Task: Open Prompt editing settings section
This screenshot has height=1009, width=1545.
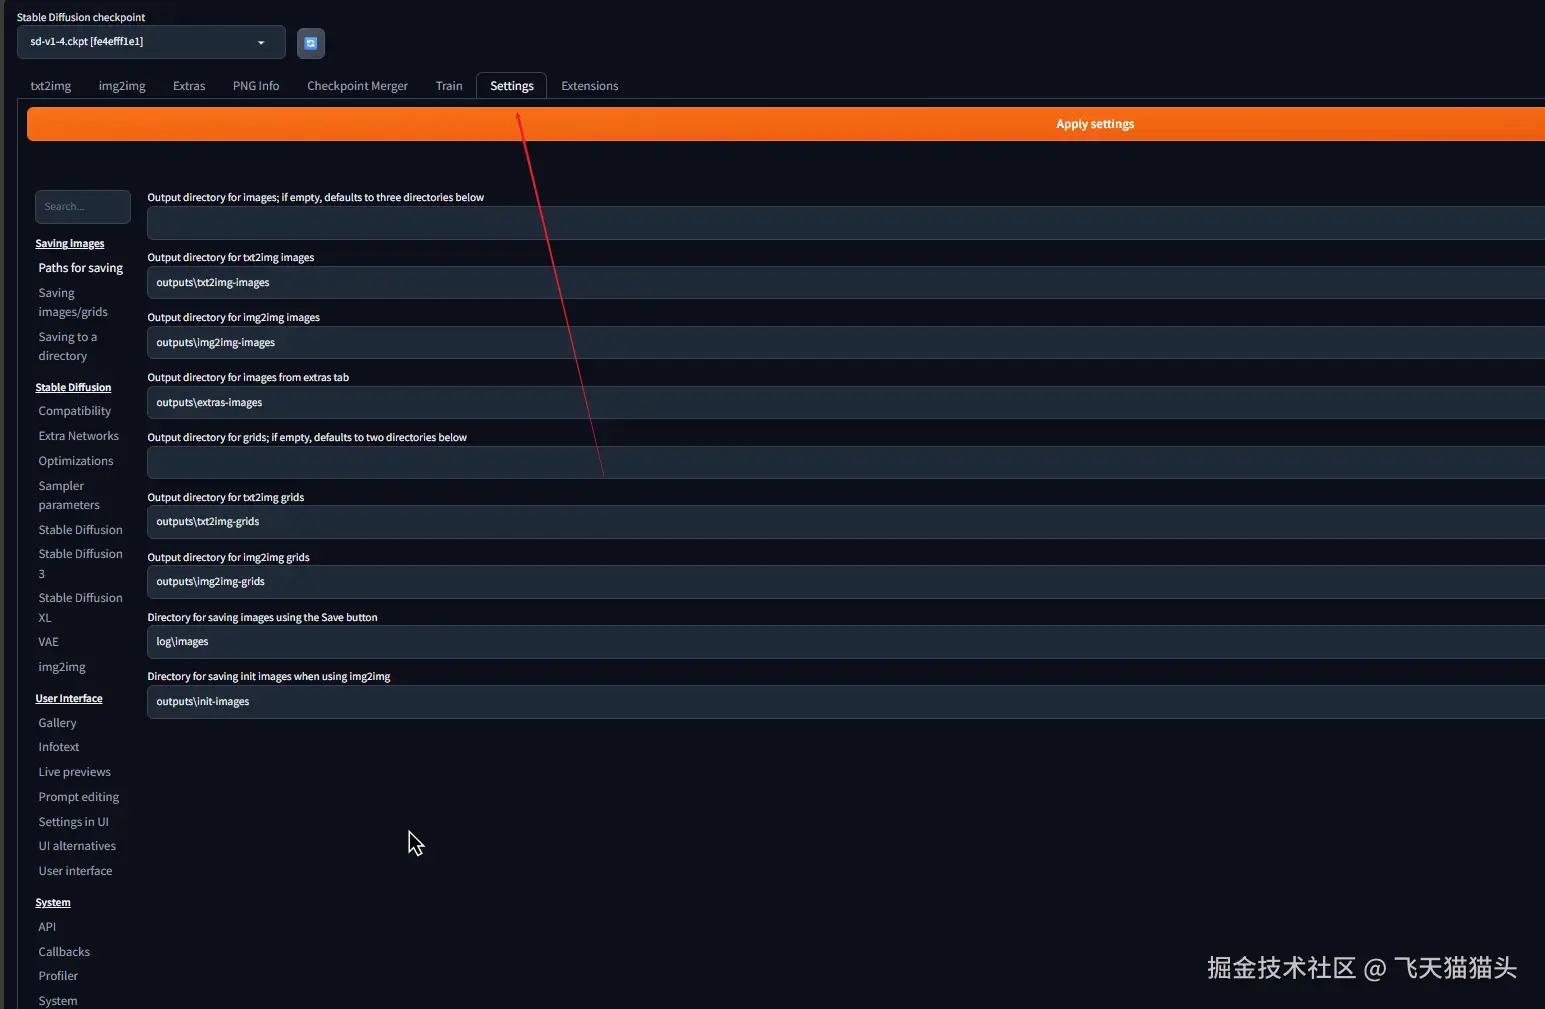Action: tap(79, 797)
